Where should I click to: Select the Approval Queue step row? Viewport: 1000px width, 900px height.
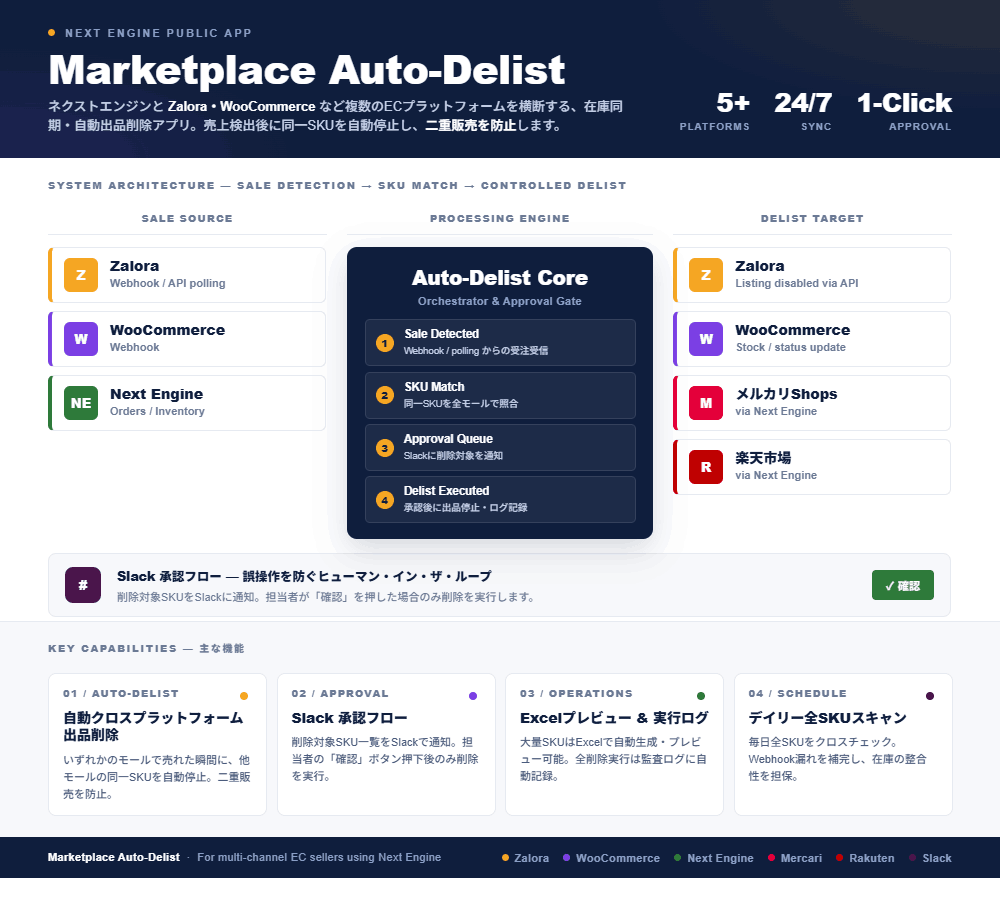pyautogui.click(x=500, y=448)
